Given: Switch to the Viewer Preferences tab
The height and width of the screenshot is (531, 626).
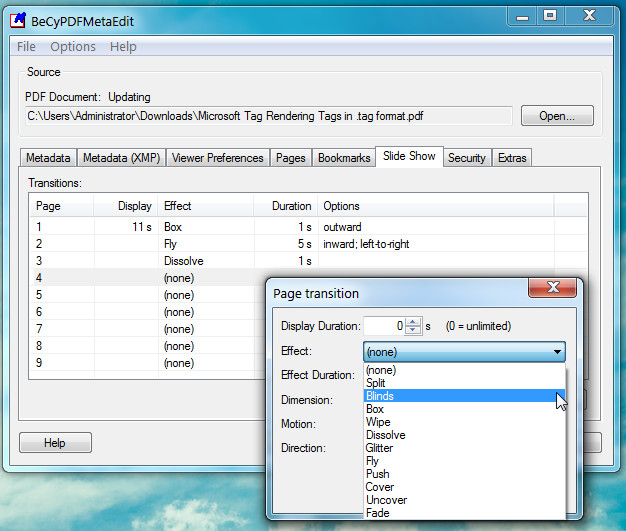Looking at the screenshot, I should pyautogui.click(x=218, y=158).
